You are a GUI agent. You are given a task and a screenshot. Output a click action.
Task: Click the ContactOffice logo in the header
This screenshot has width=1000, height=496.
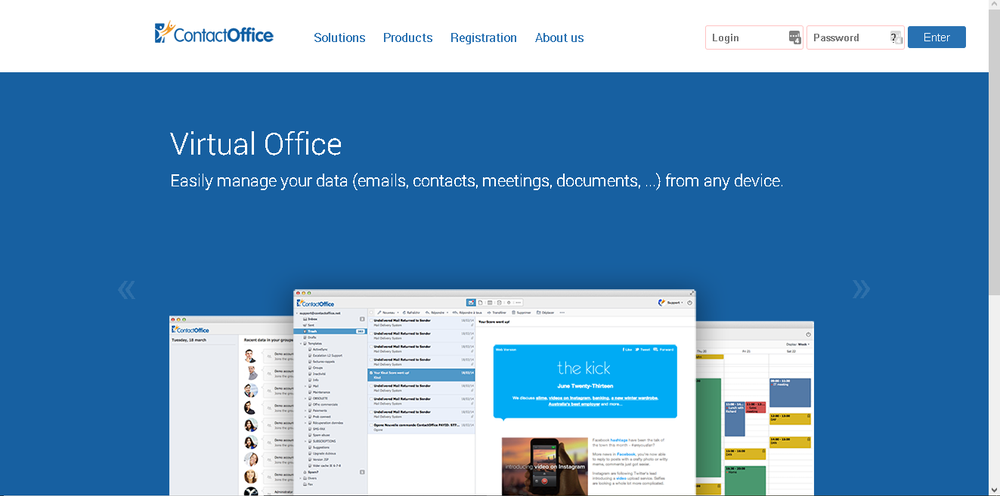tap(214, 33)
